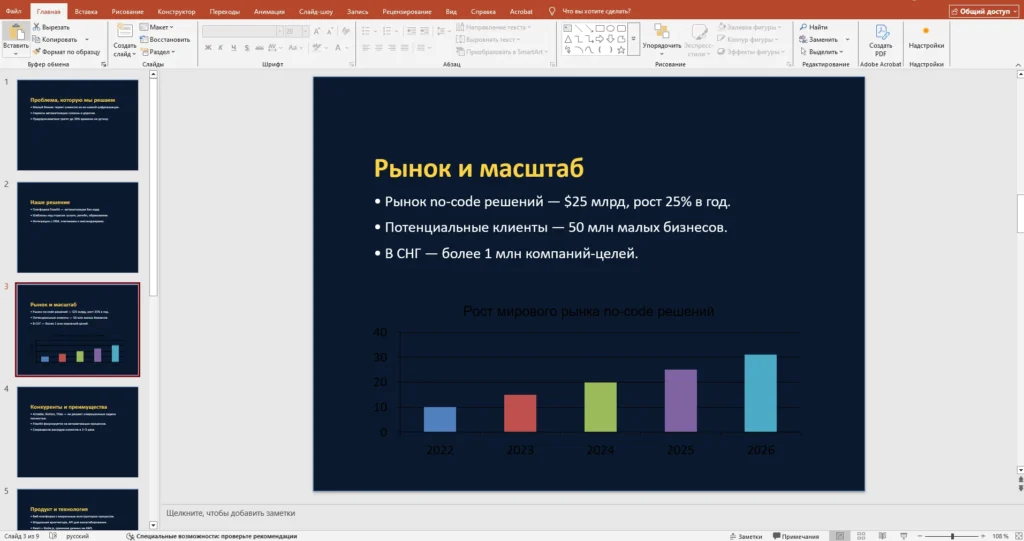This screenshot has height=541, width=1024.
Task: Click notes area Щелкните, чтобы добавить заметки
Action: (231, 513)
